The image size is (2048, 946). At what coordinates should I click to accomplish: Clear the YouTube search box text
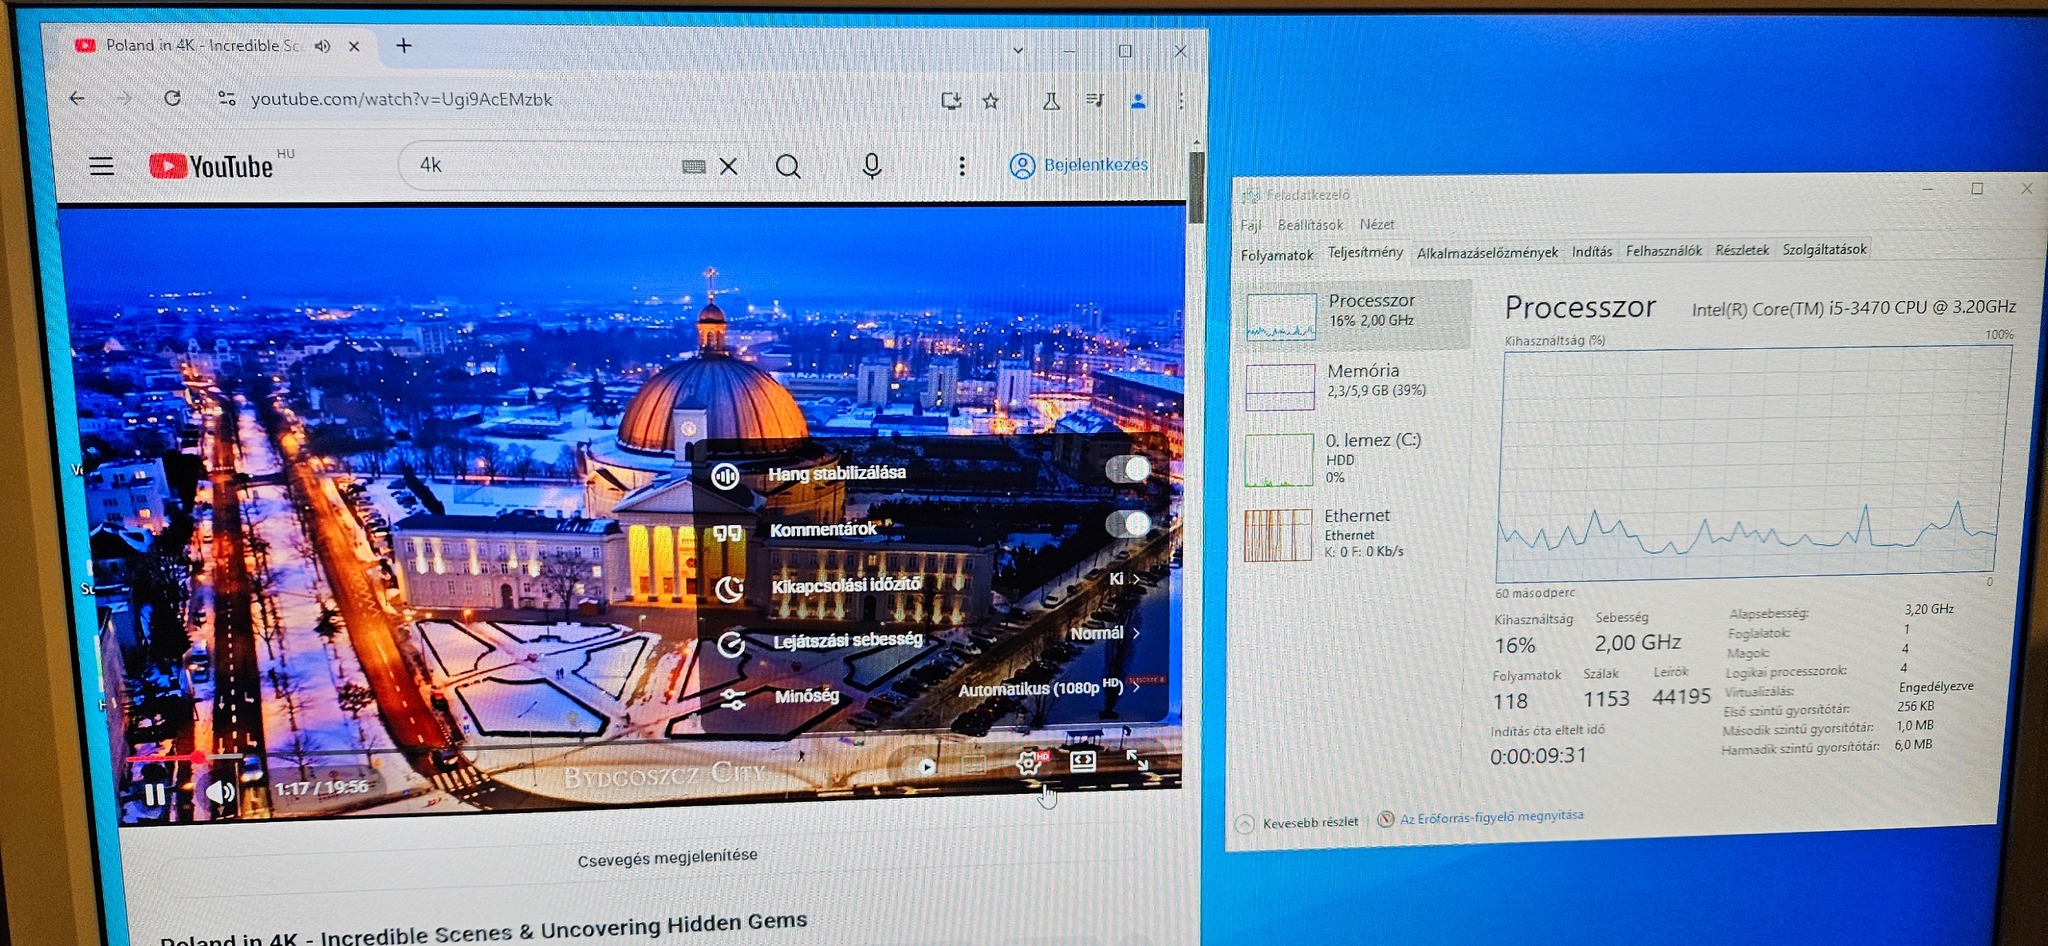(729, 167)
